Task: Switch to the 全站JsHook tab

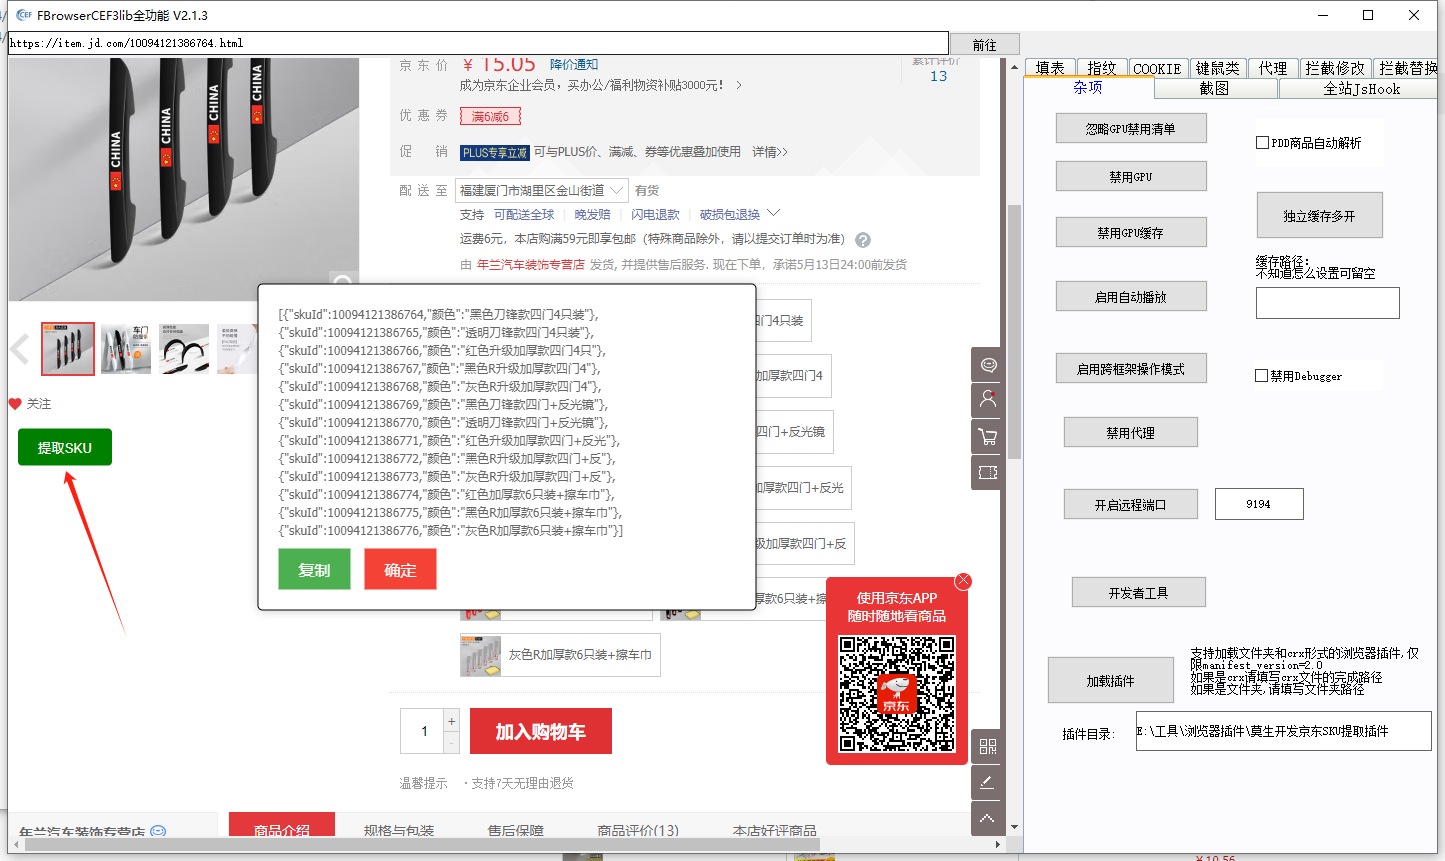Action: pos(1361,88)
